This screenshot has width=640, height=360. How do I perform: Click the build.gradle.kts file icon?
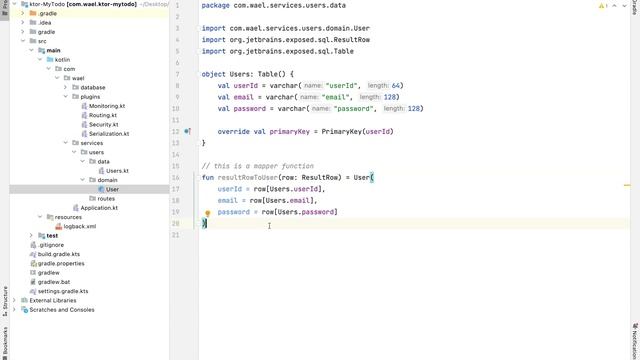pos(33,254)
